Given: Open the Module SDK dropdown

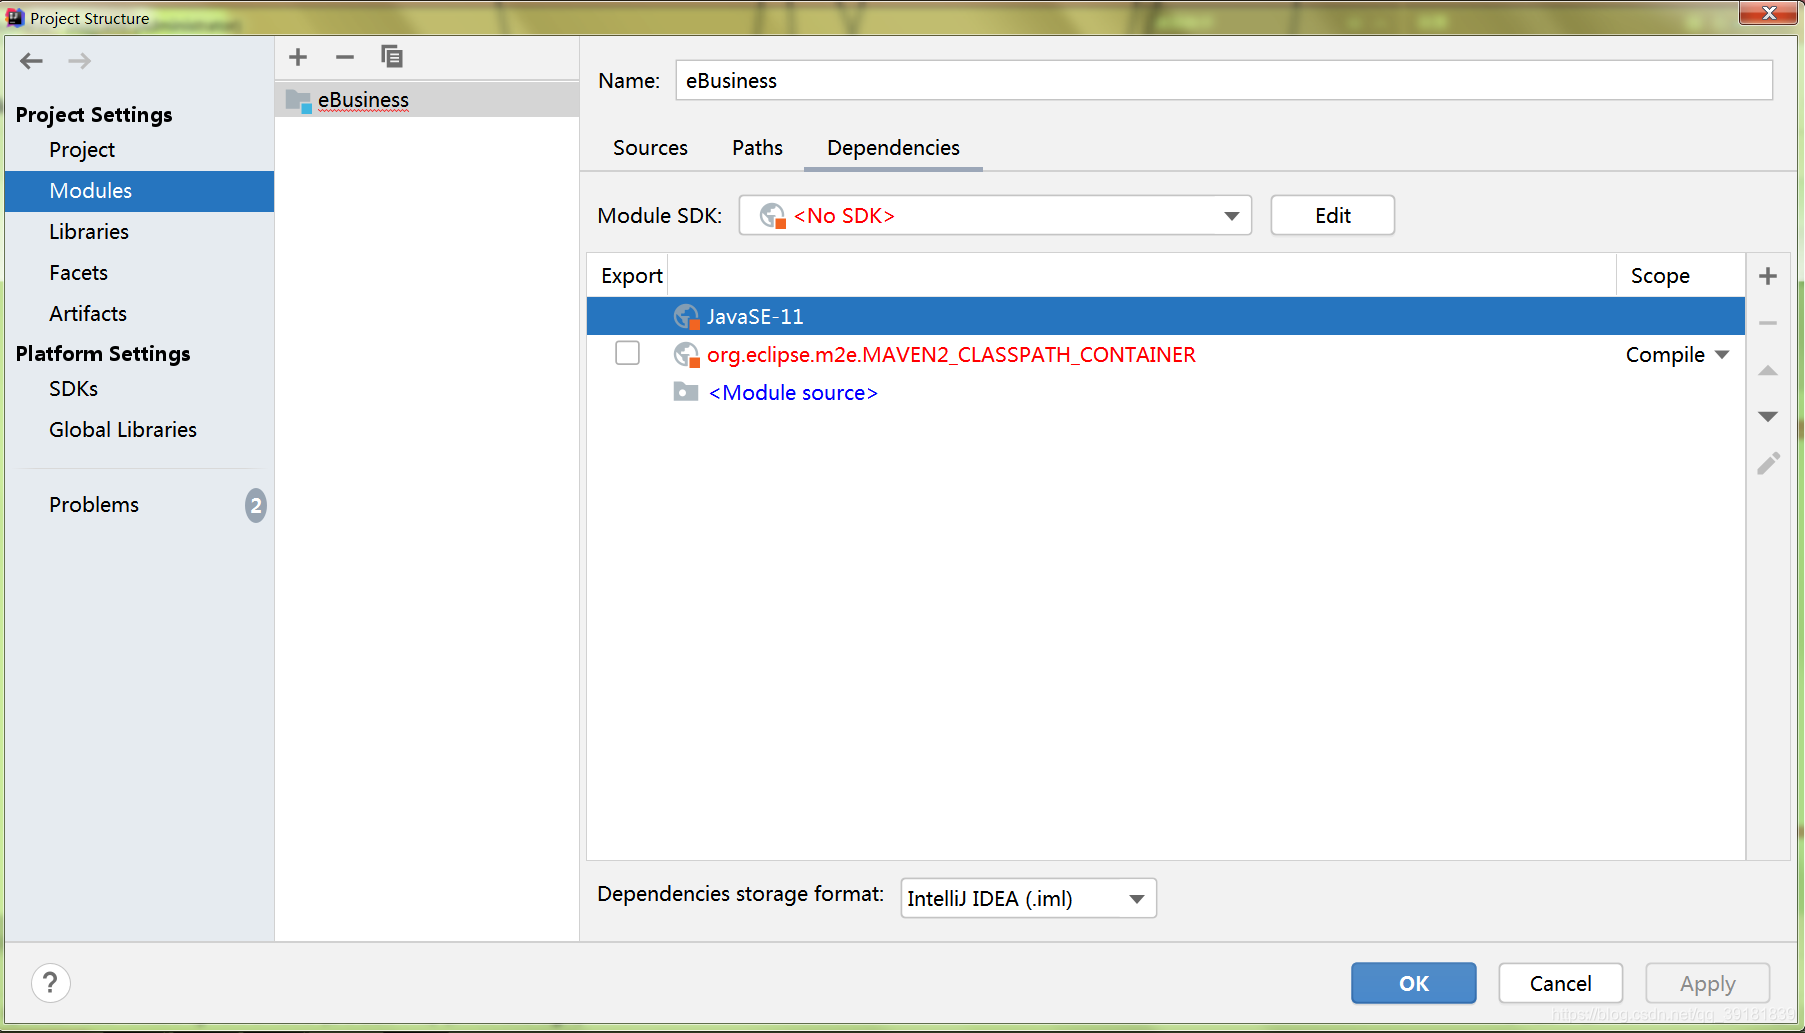Looking at the screenshot, I should (995, 215).
